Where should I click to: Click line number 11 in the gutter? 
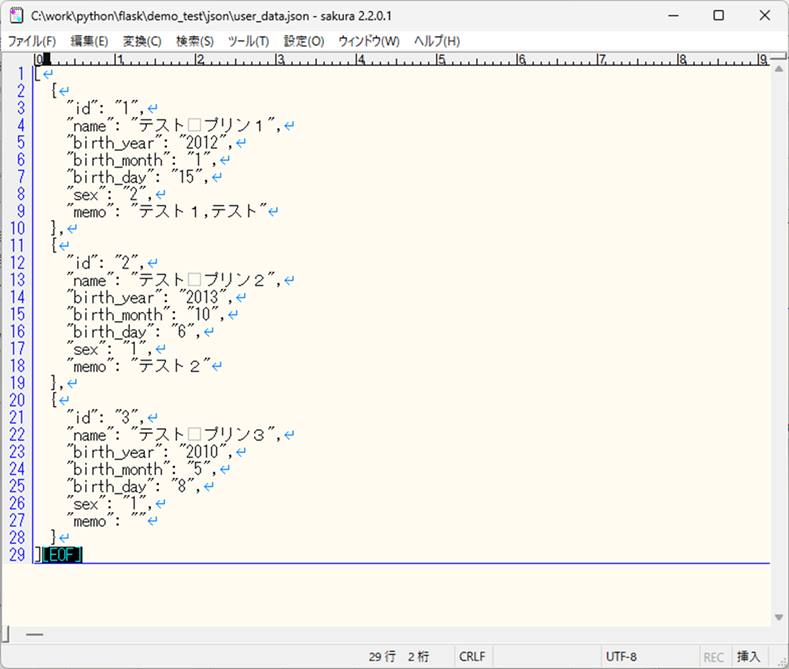click(17, 245)
